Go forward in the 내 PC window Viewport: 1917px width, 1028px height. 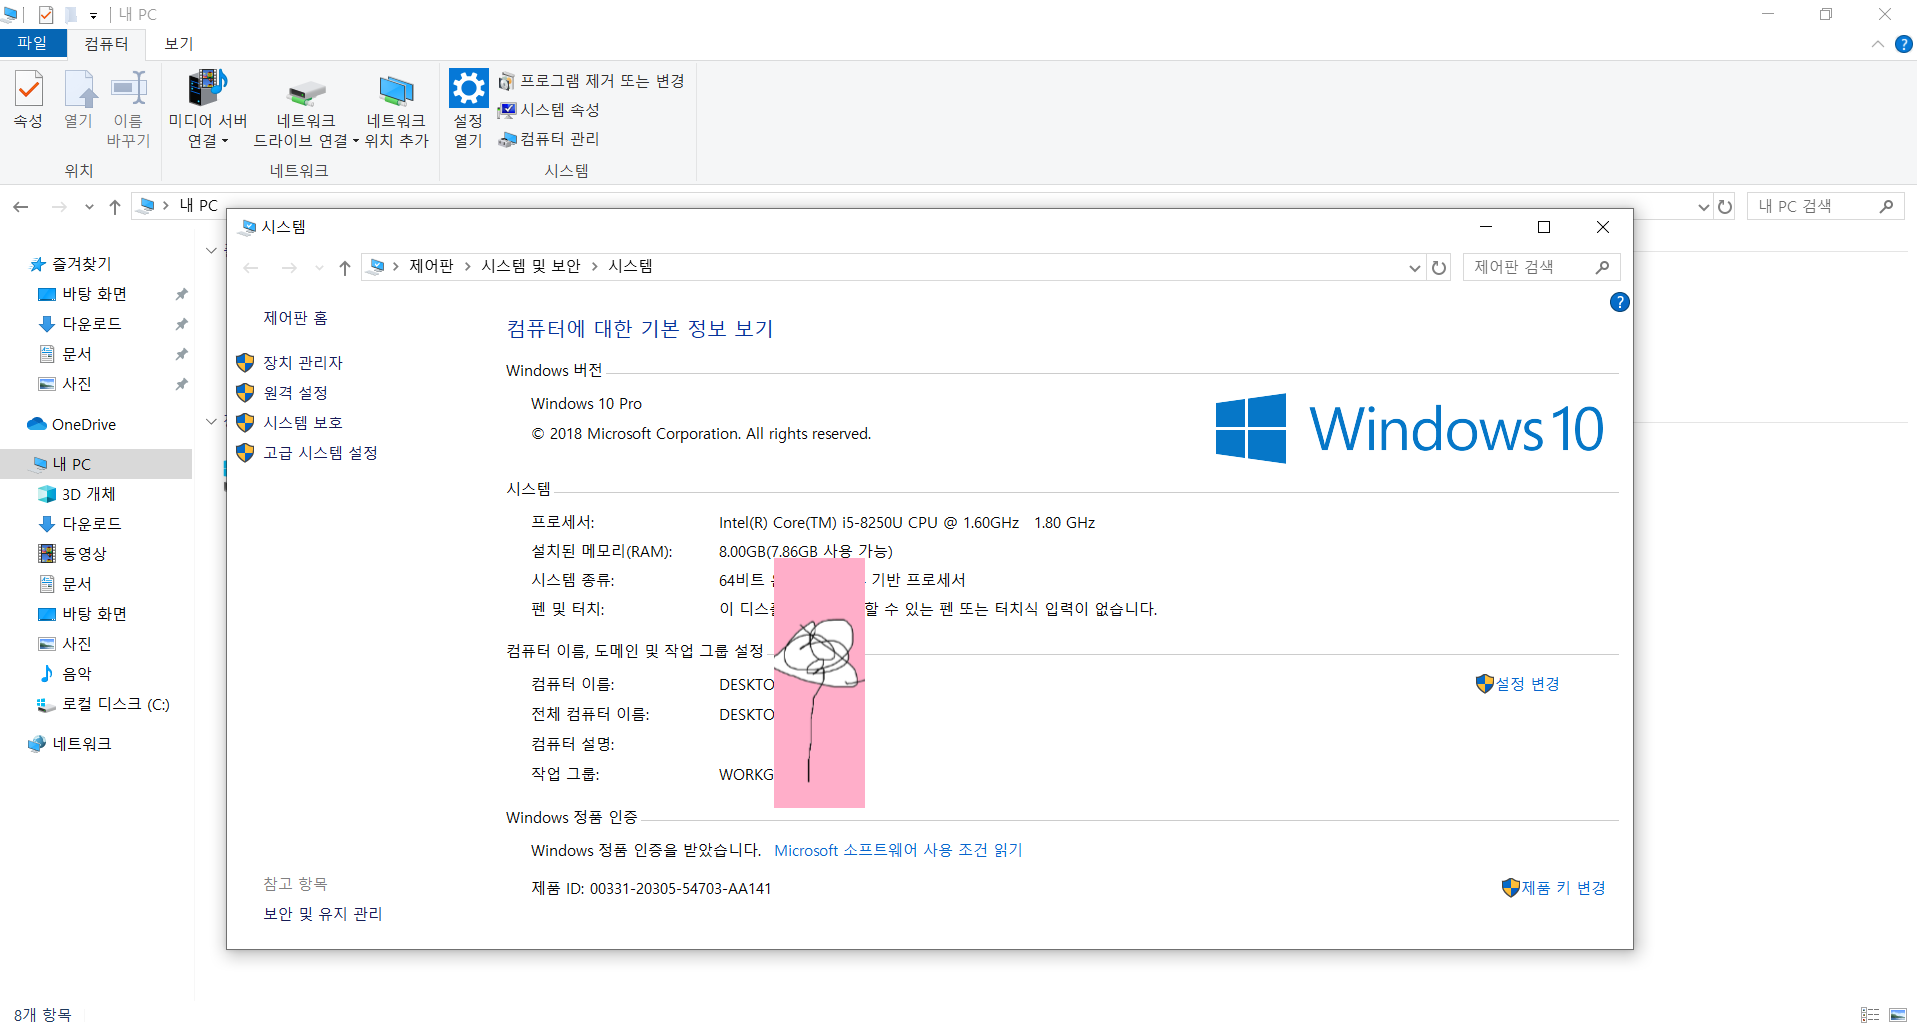coord(59,207)
